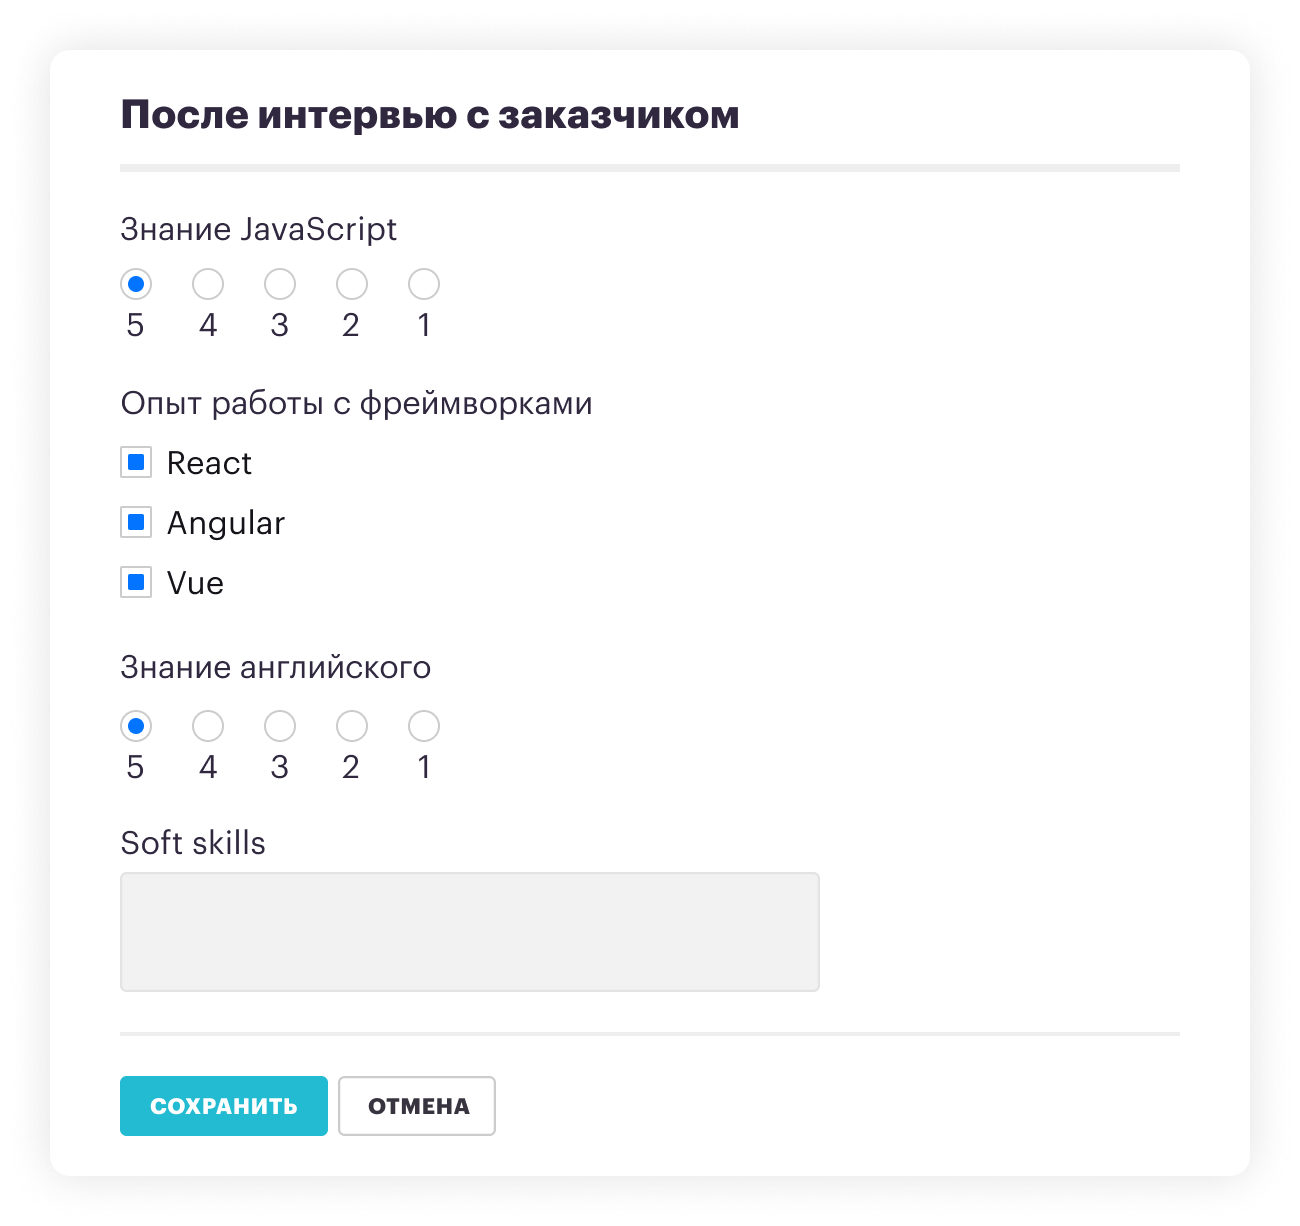Toggle the Vue checkbox
The height and width of the screenshot is (1226, 1300).
pos(136,582)
